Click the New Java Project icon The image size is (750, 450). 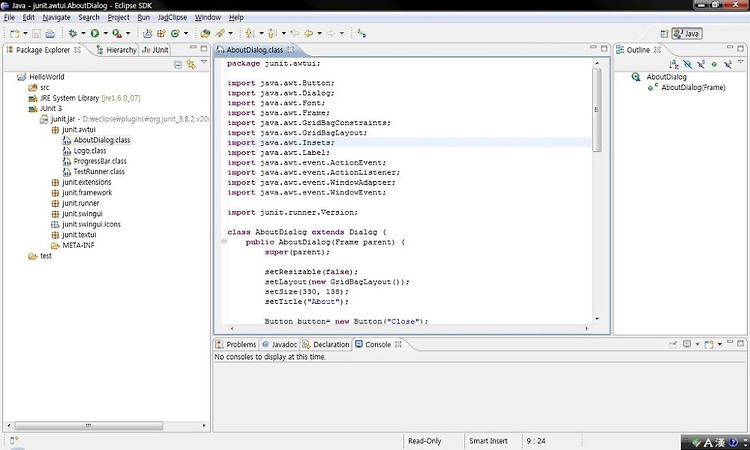pos(147,33)
